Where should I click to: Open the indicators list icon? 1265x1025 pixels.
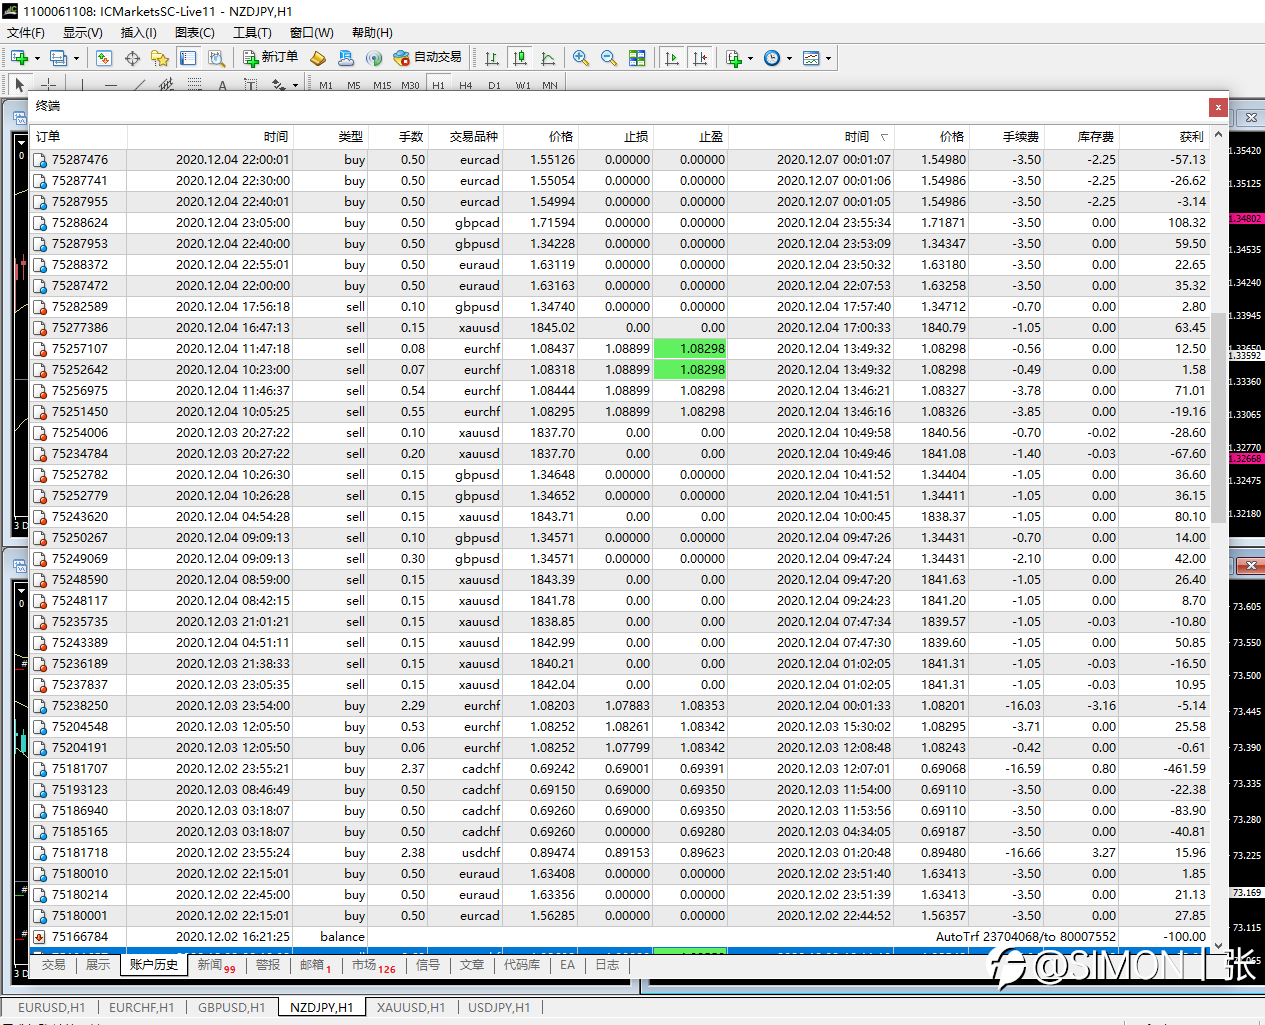tap(734, 58)
